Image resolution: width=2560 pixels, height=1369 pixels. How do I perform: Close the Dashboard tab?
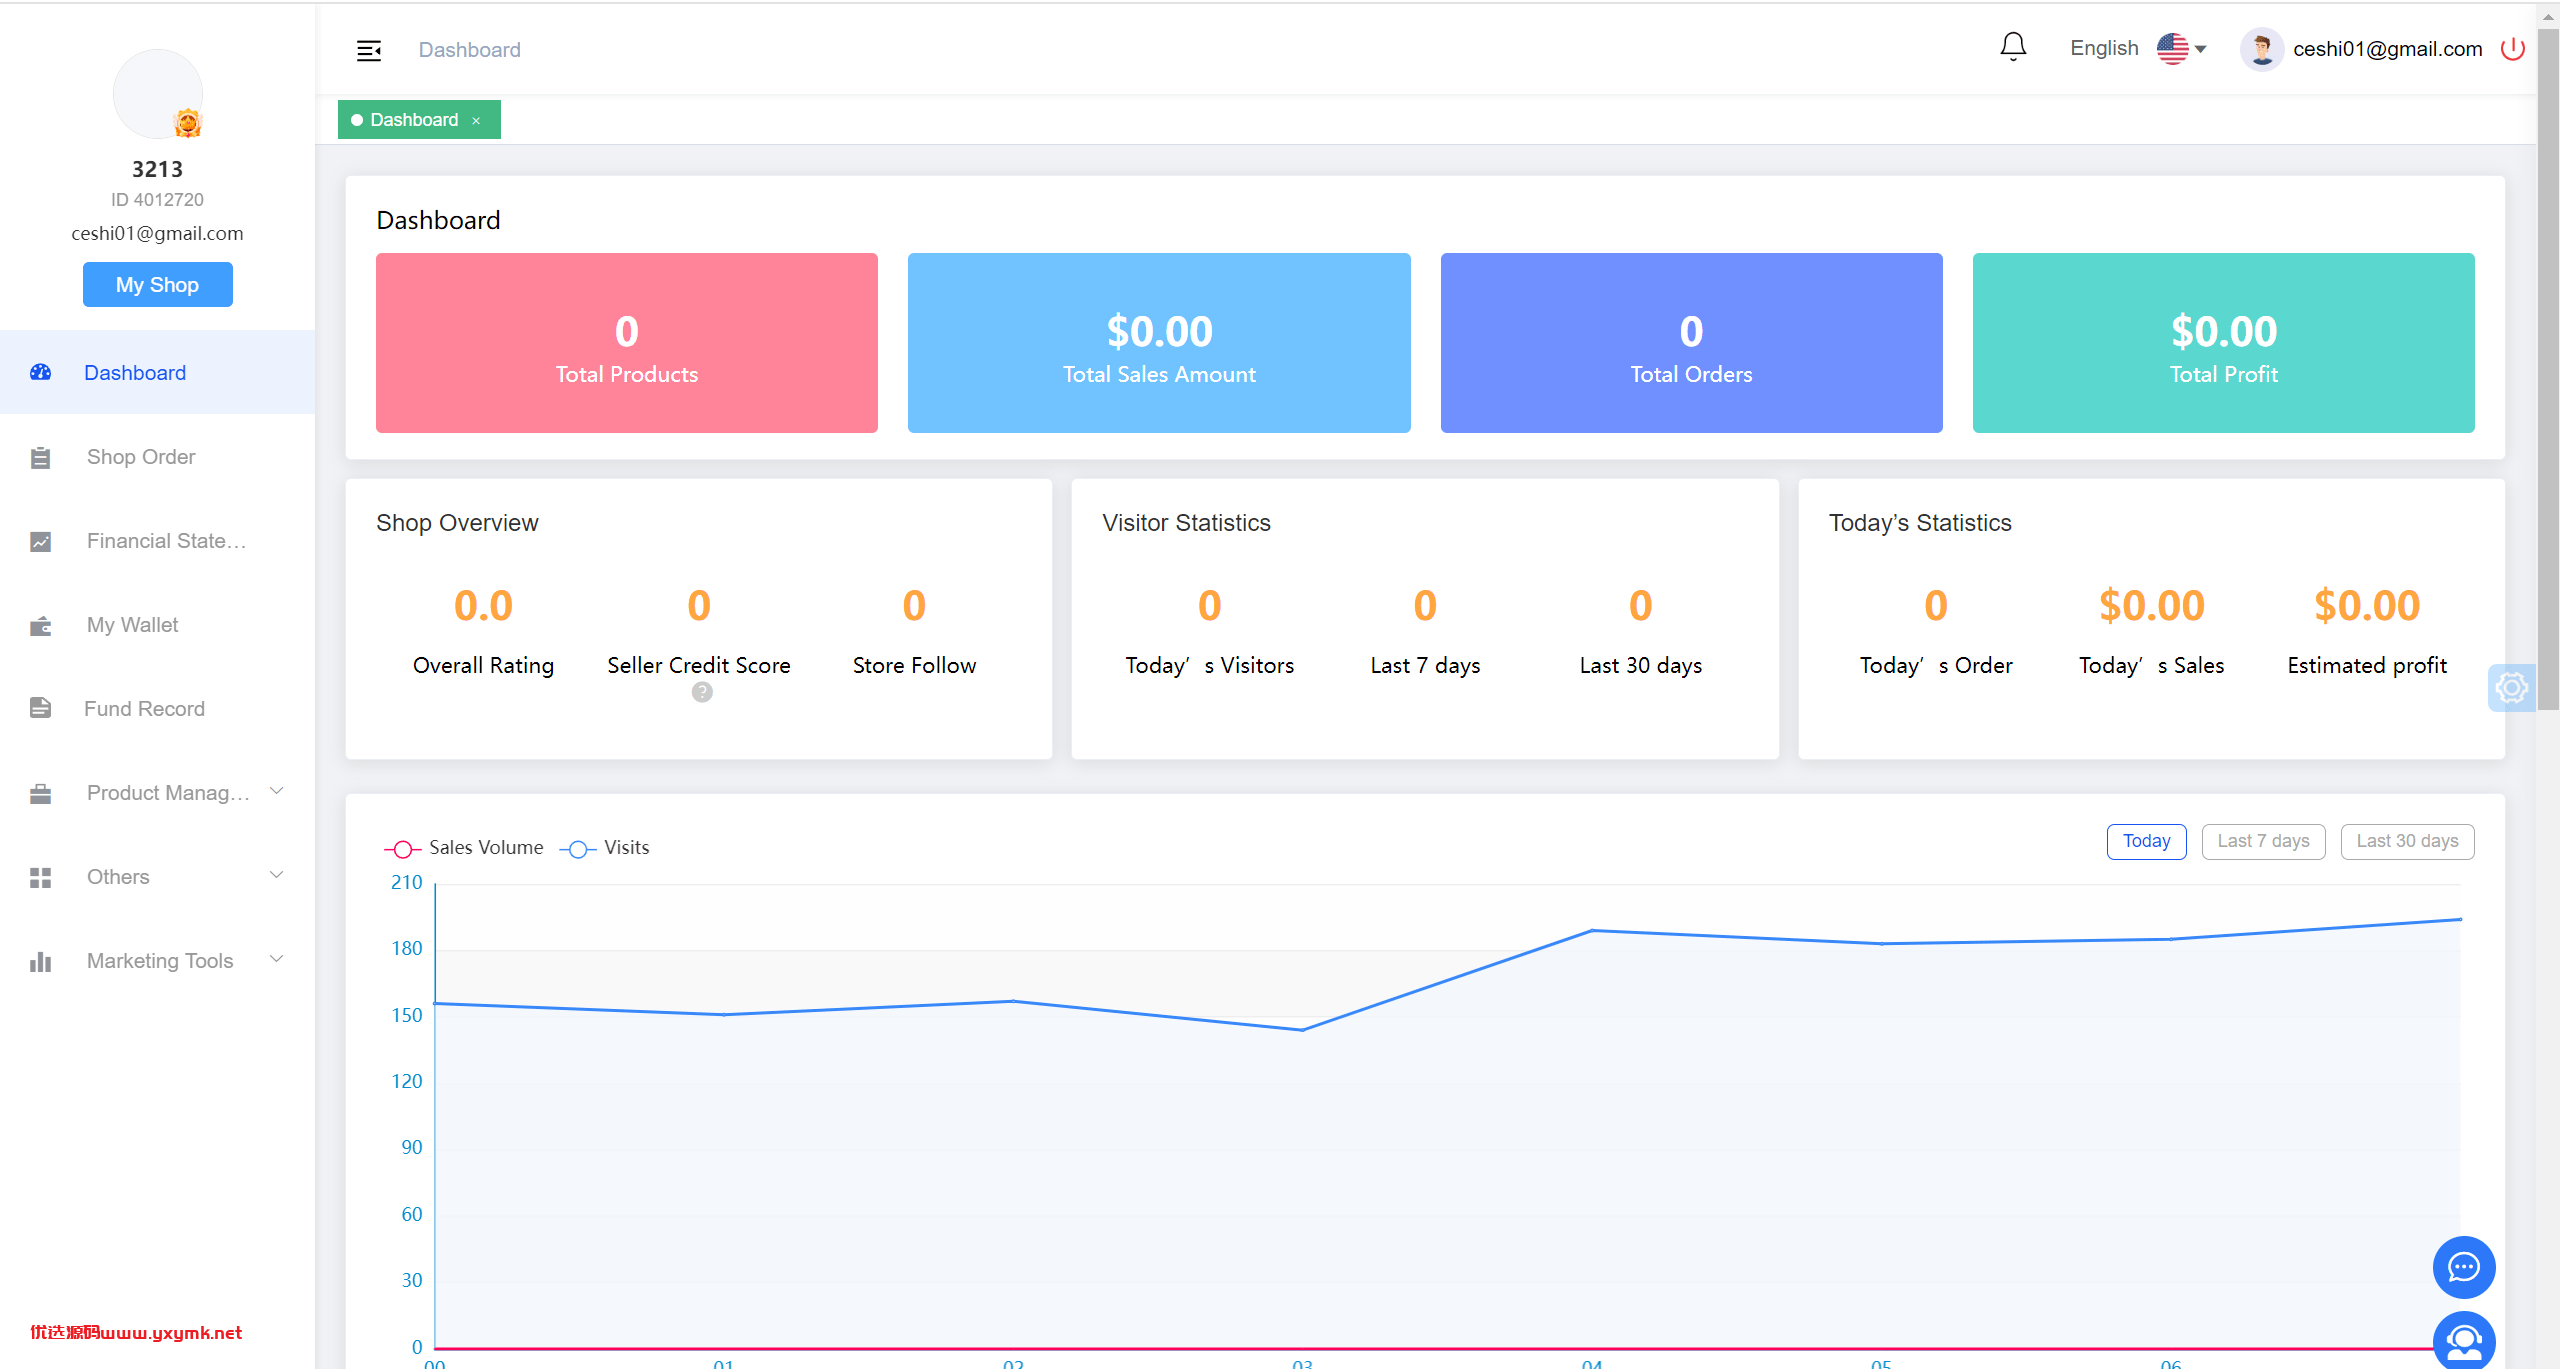(x=476, y=121)
